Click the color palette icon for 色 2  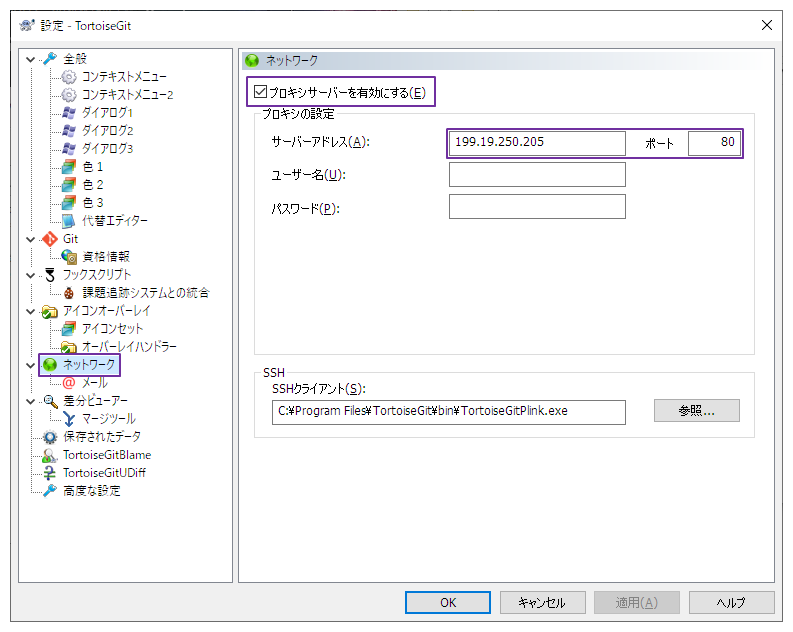(69, 185)
